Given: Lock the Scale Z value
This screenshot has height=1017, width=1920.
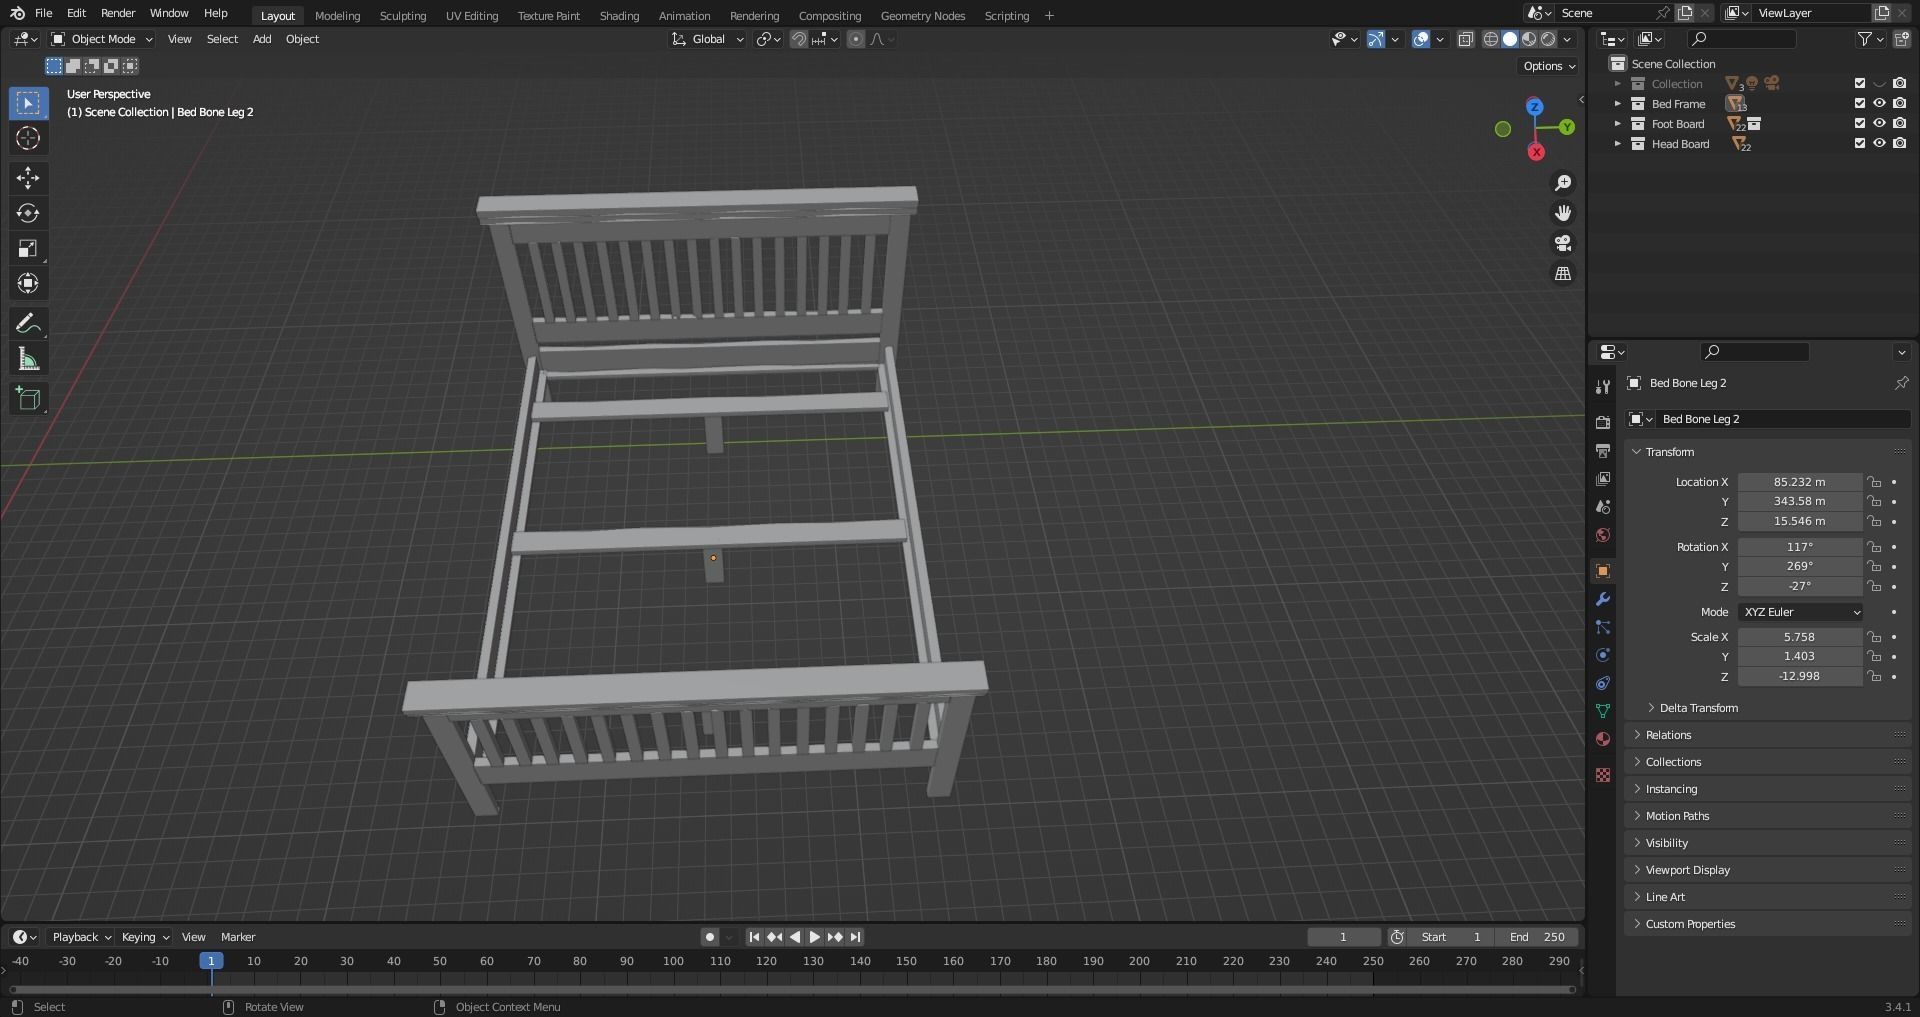Looking at the screenshot, I should [x=1874, y=676].
